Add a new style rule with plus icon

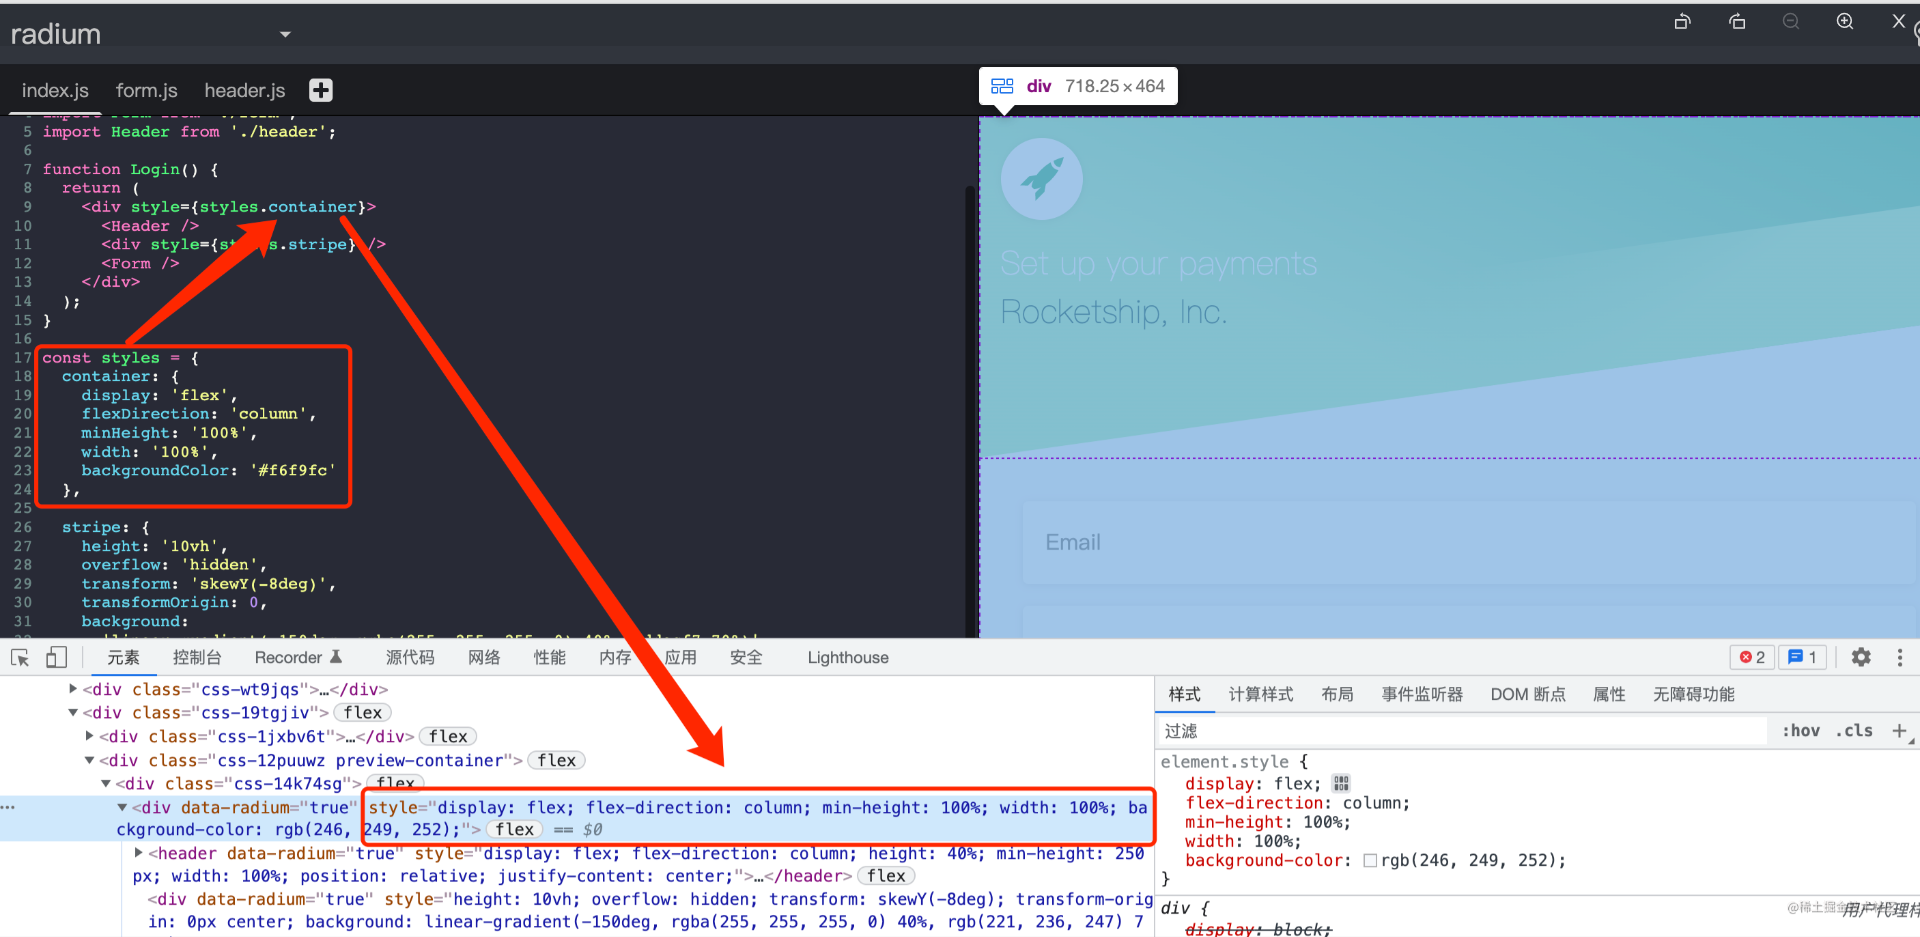click(x=1899, y=731)
